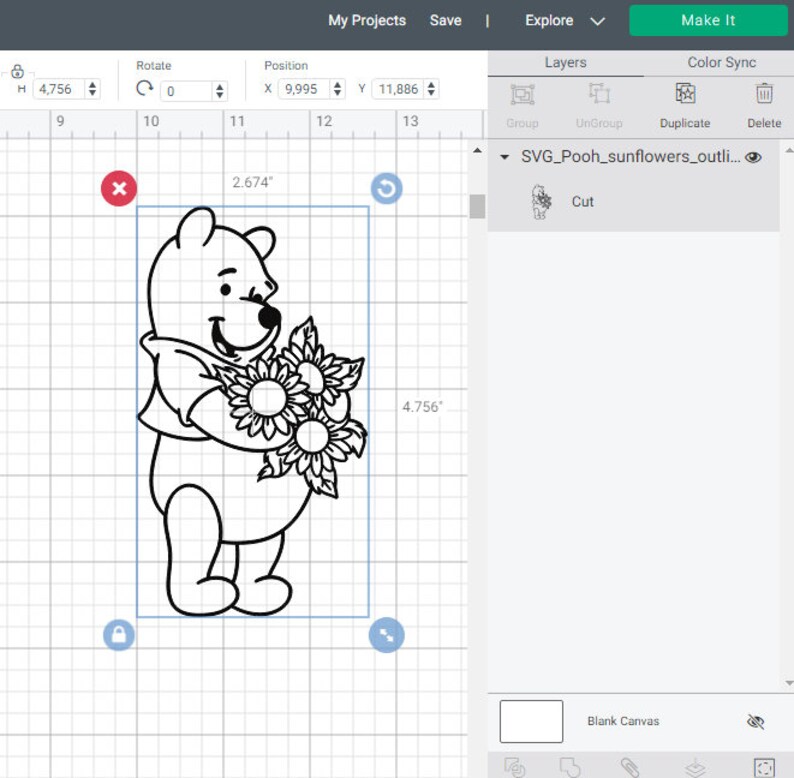Click the green Make It button
Viewport: 794px width, 778px height.
[708, 20]
